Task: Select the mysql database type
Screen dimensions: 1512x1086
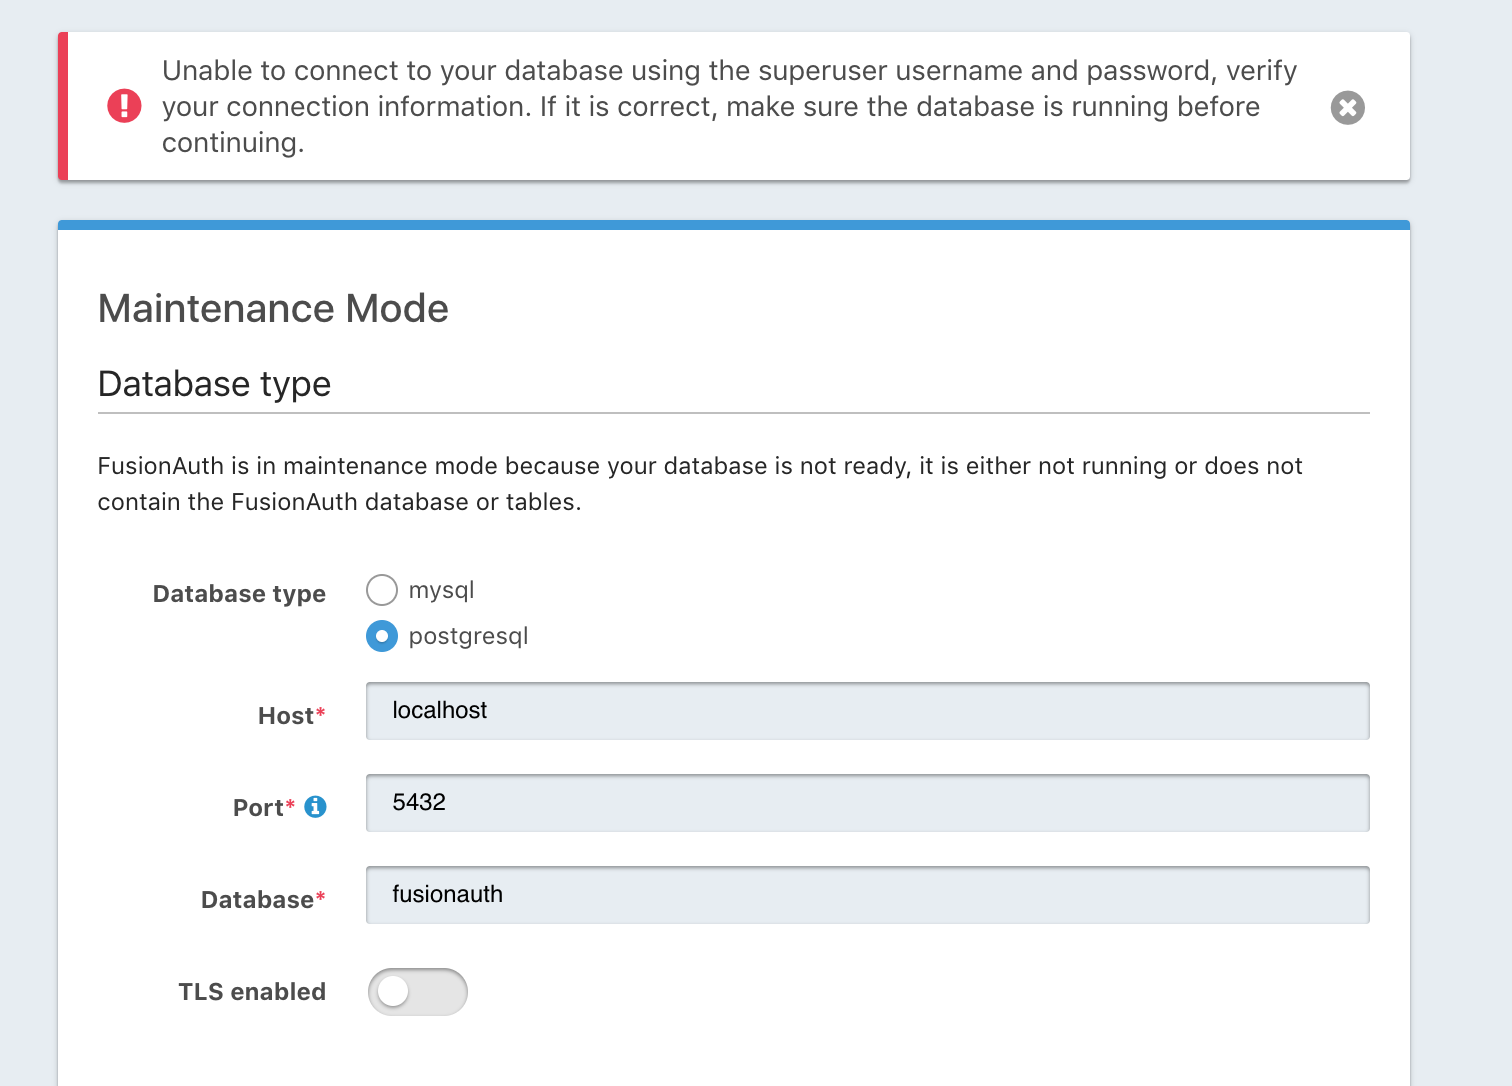Action: pyautogui.click(x=382, y=590)
